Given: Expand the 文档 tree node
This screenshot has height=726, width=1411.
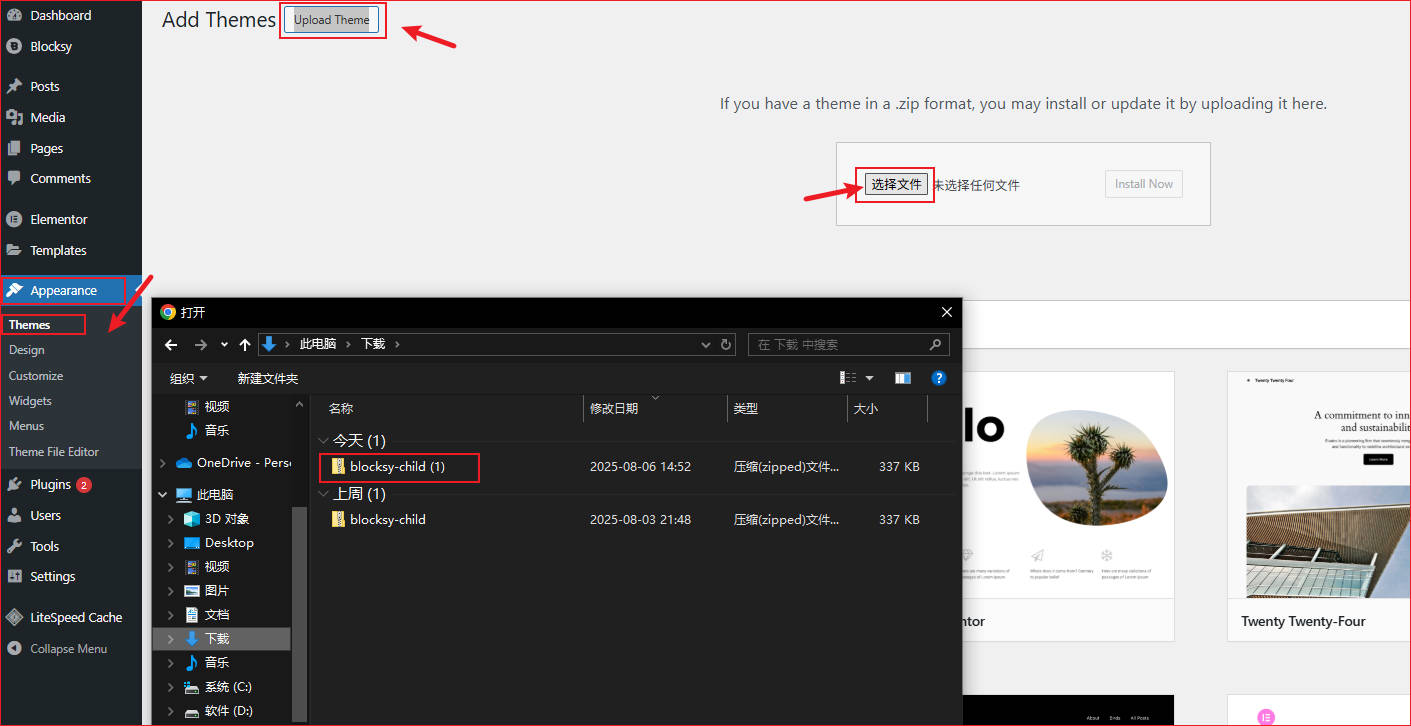Looking at the screenshot, I should pyautogui.click(x=171, y=615).
